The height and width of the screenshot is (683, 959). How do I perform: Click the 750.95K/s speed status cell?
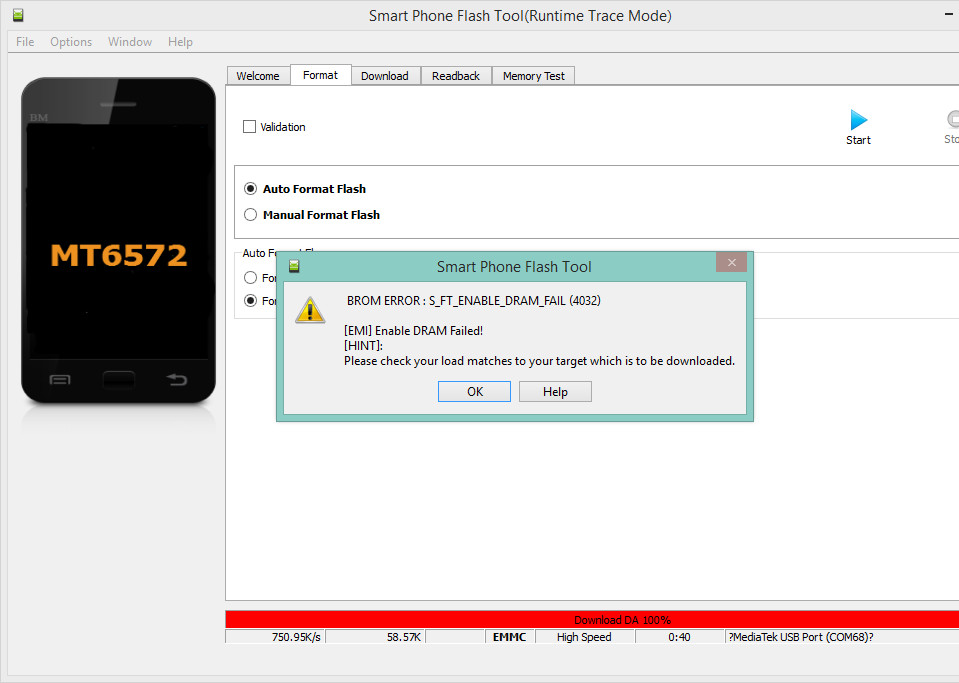pos(275,637)
